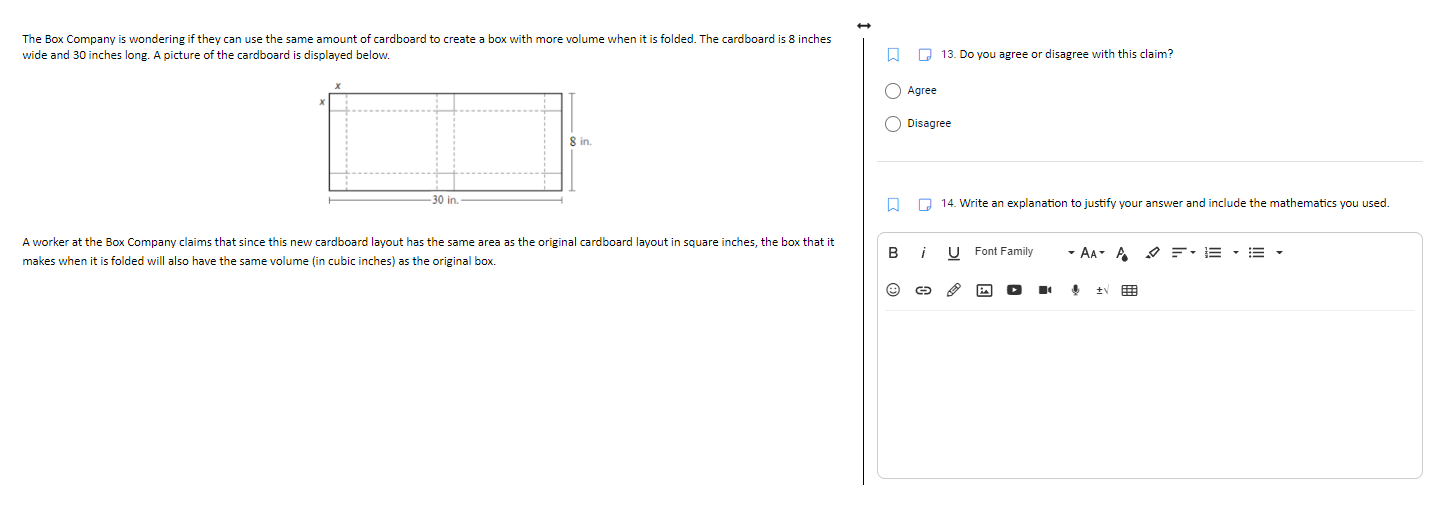
Task: Insert a table into the answer
Action: 1129,291
